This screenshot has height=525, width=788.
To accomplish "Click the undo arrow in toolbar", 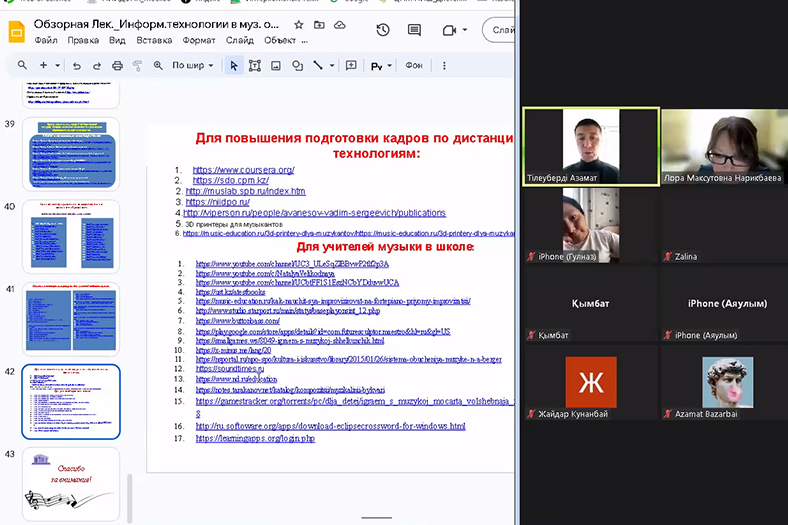I will (x=76, y=65).
